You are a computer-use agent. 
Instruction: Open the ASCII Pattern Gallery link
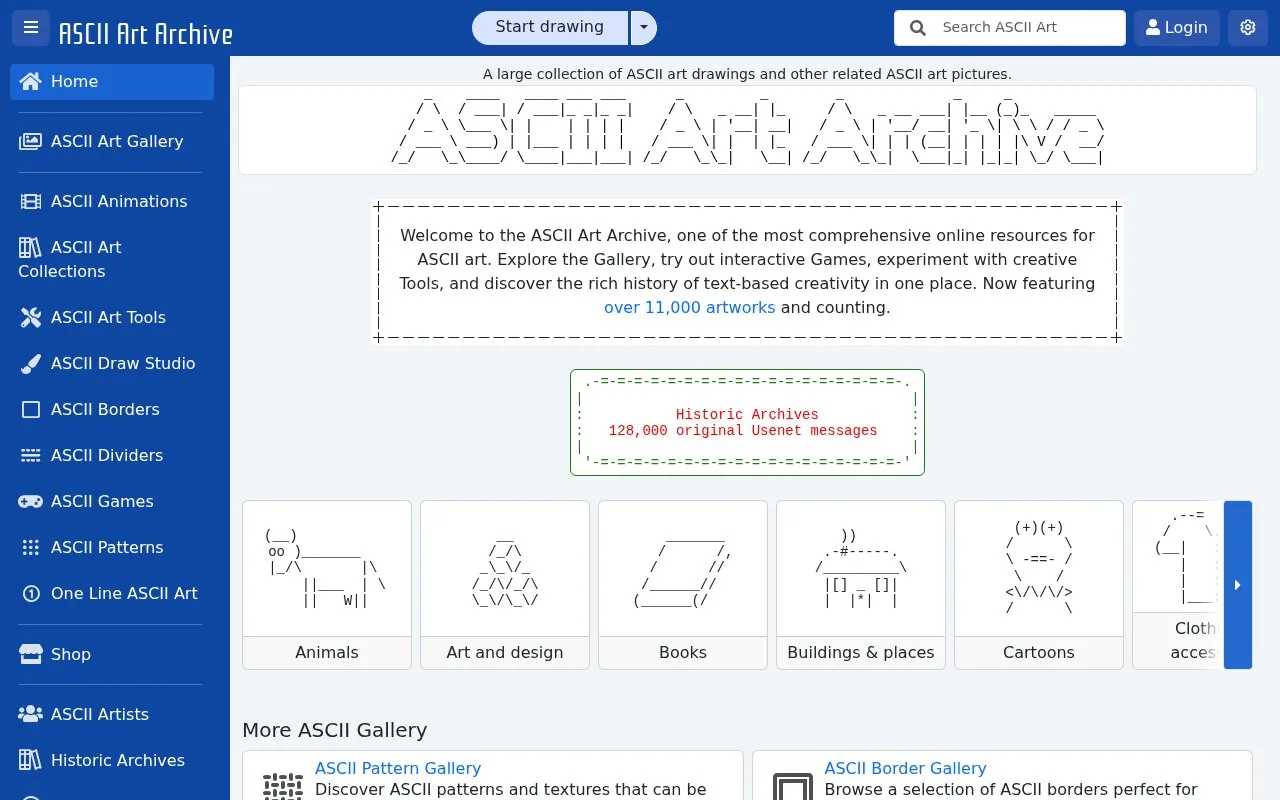pos(398,769)
